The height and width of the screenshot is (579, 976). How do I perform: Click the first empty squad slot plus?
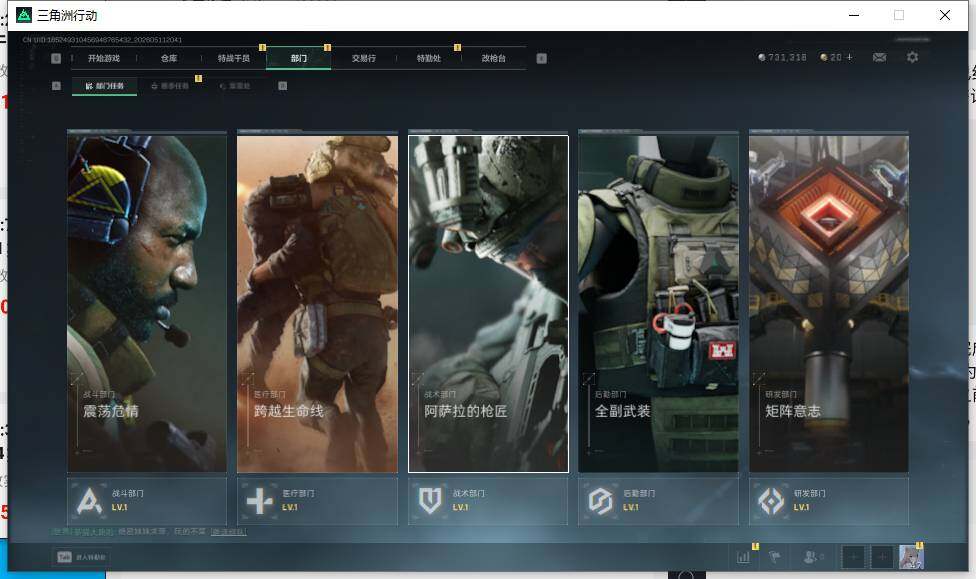click(x=854, y=557)
